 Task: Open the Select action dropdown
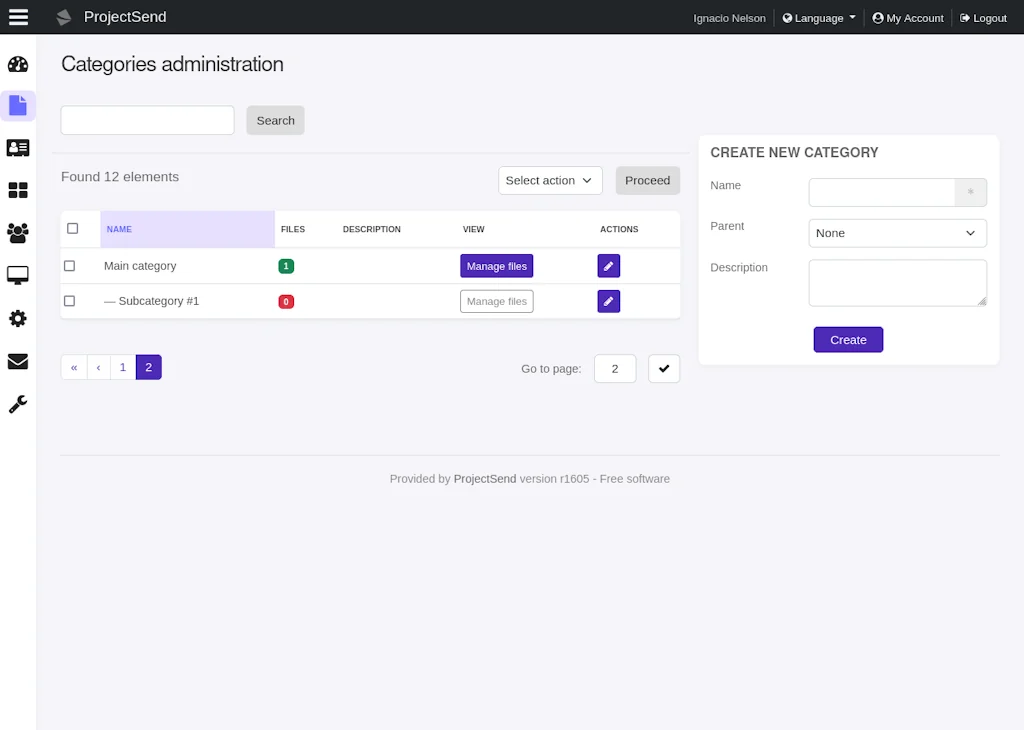pos(550,180)
